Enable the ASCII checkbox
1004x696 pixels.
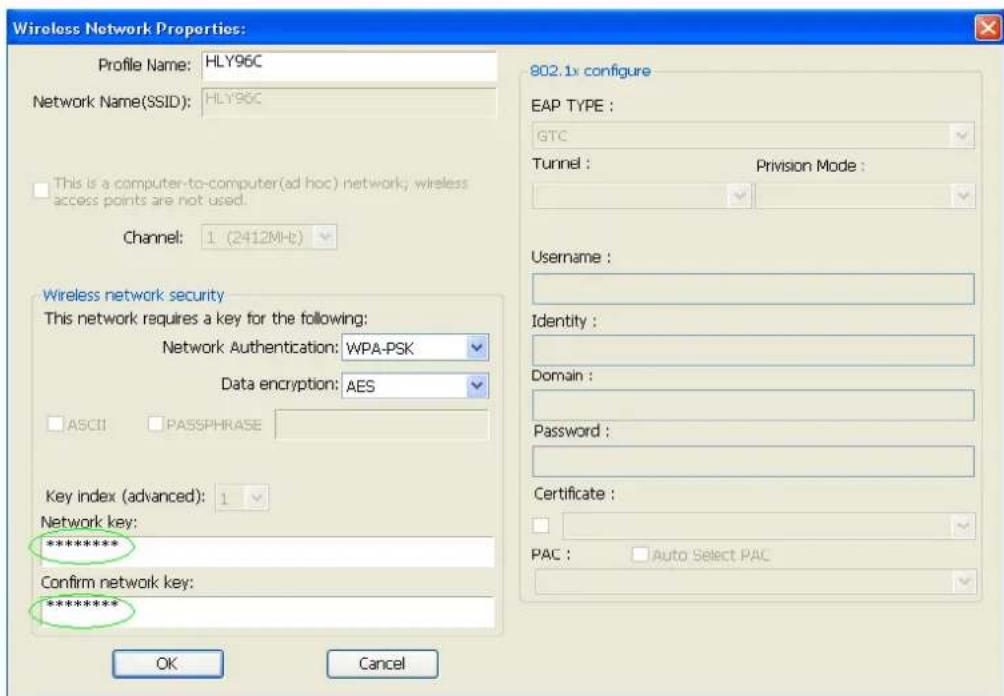click(59, 425)
